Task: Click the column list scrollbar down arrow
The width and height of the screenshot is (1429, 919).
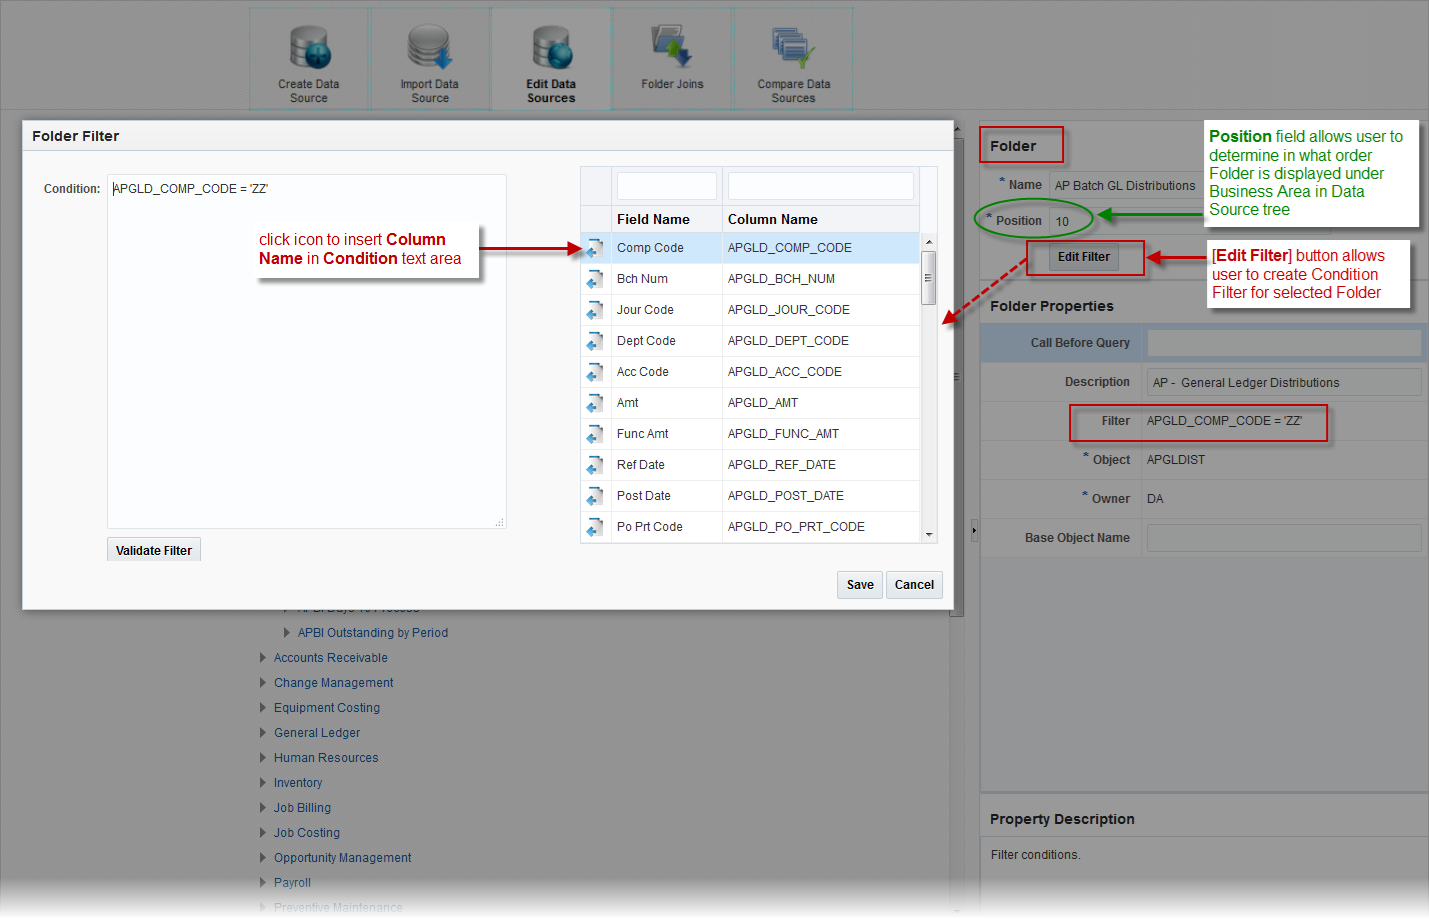Action: point(929,535)
